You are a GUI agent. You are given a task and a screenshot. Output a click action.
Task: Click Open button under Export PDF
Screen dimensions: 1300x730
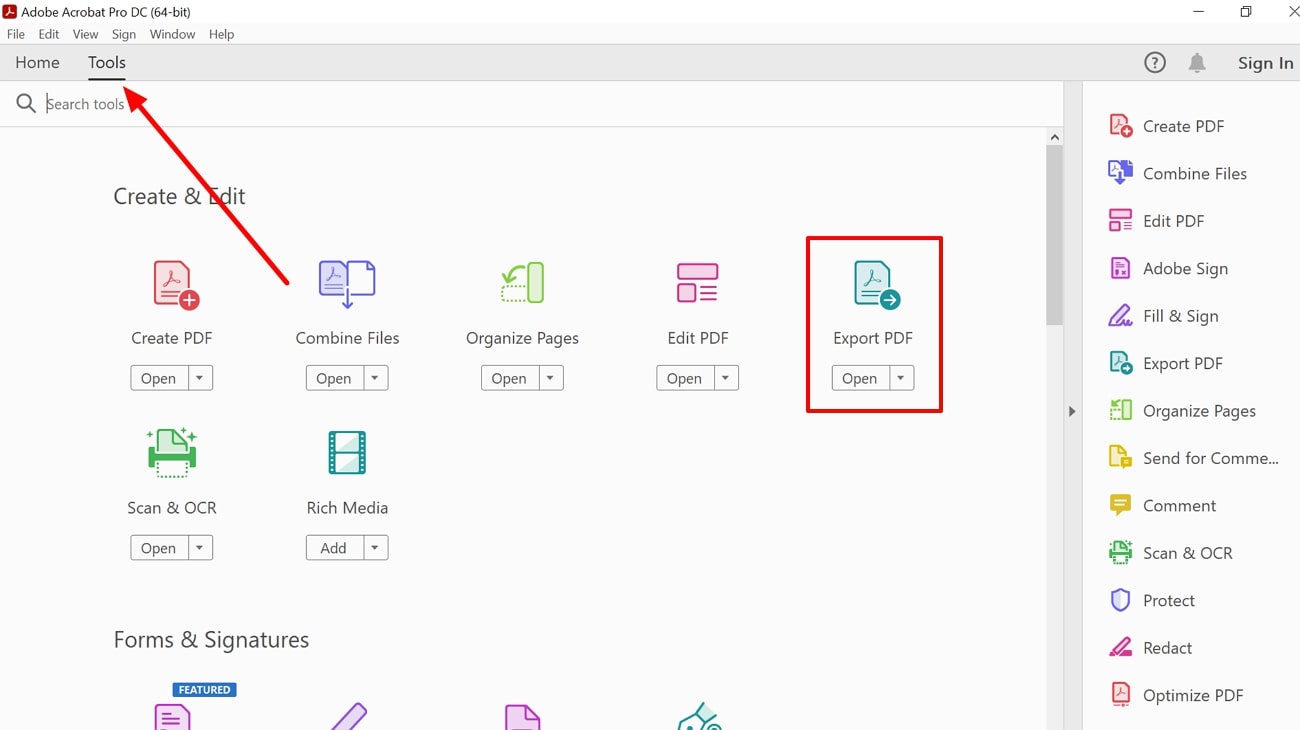tap(860, 378)
